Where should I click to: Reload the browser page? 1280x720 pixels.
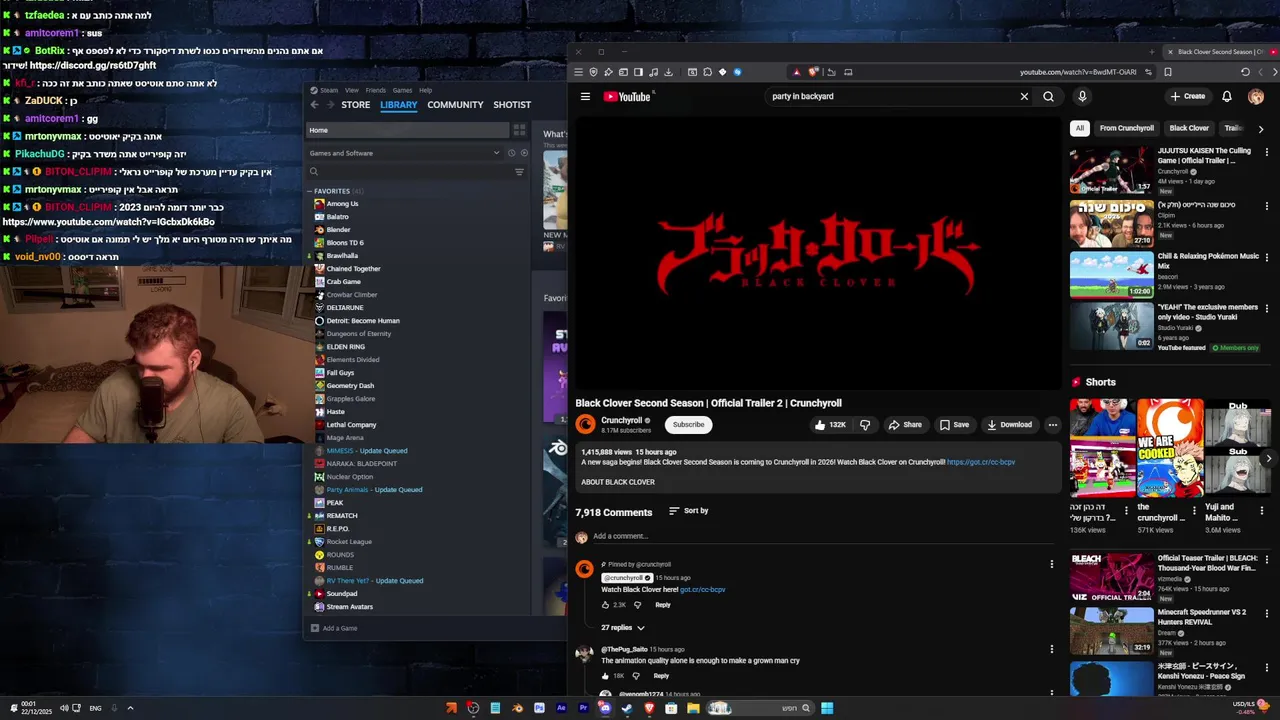[x=1245, y=72]
